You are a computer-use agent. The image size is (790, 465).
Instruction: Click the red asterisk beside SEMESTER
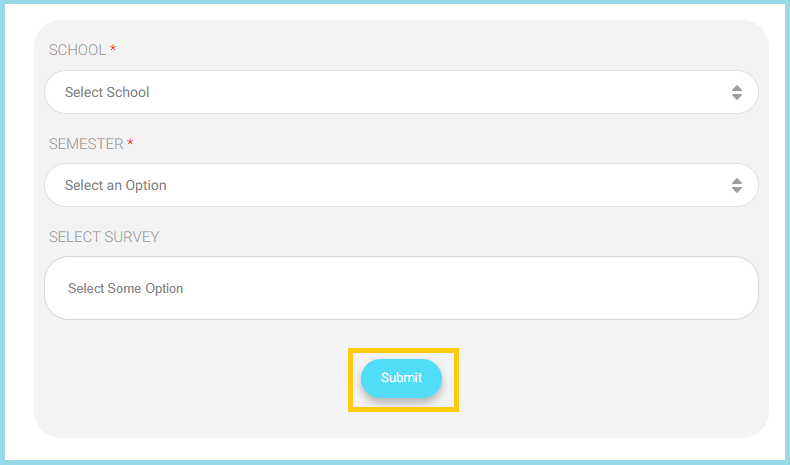[x=130, y=143]
